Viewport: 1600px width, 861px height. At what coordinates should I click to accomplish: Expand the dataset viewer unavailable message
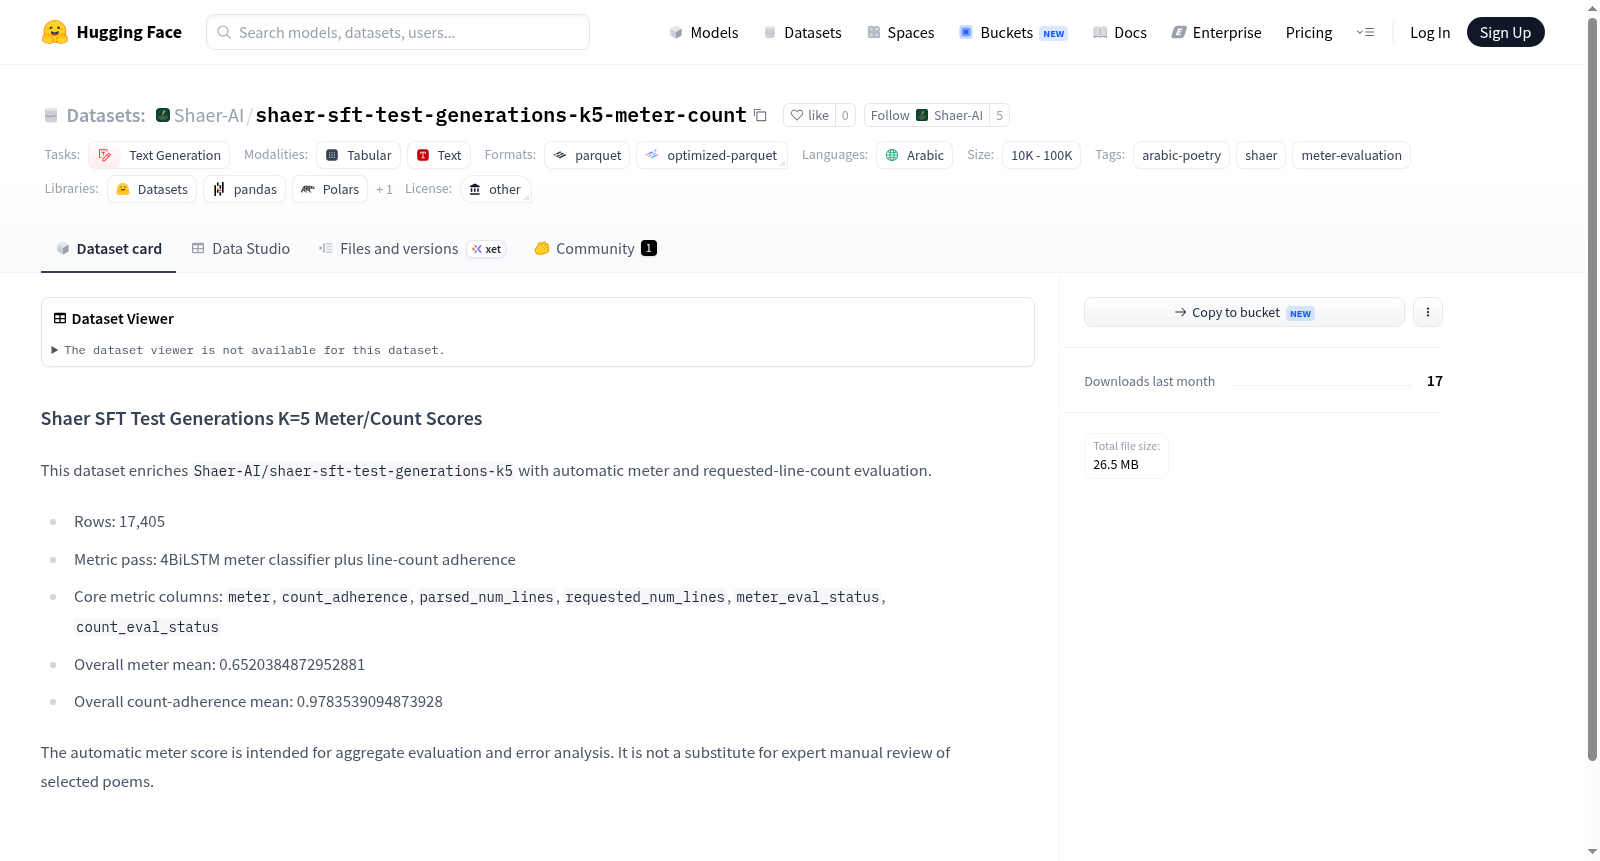(248, 350)
